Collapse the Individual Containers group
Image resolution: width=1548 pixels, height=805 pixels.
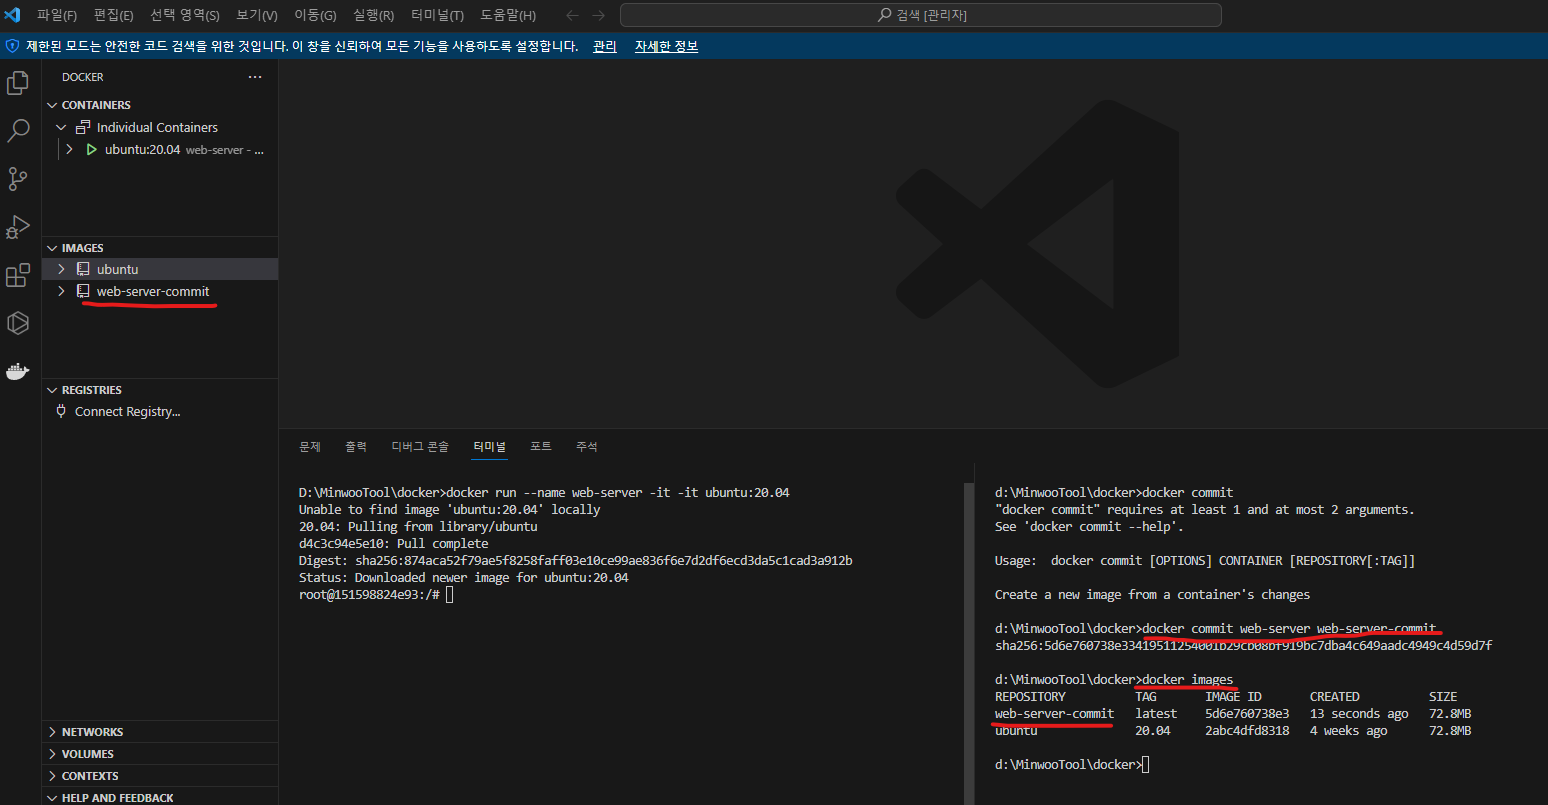click(61, 127)
